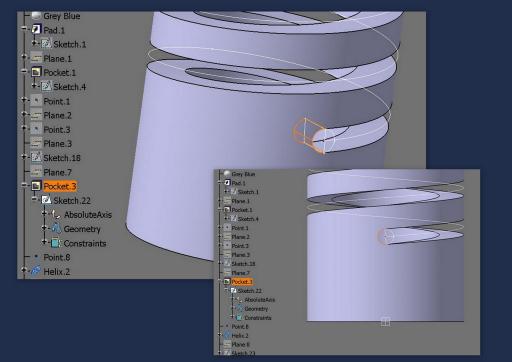Select 'Sketch.18' label in the small inset tree
Viewport: 512px width, 362px height.
pos(243,264)
